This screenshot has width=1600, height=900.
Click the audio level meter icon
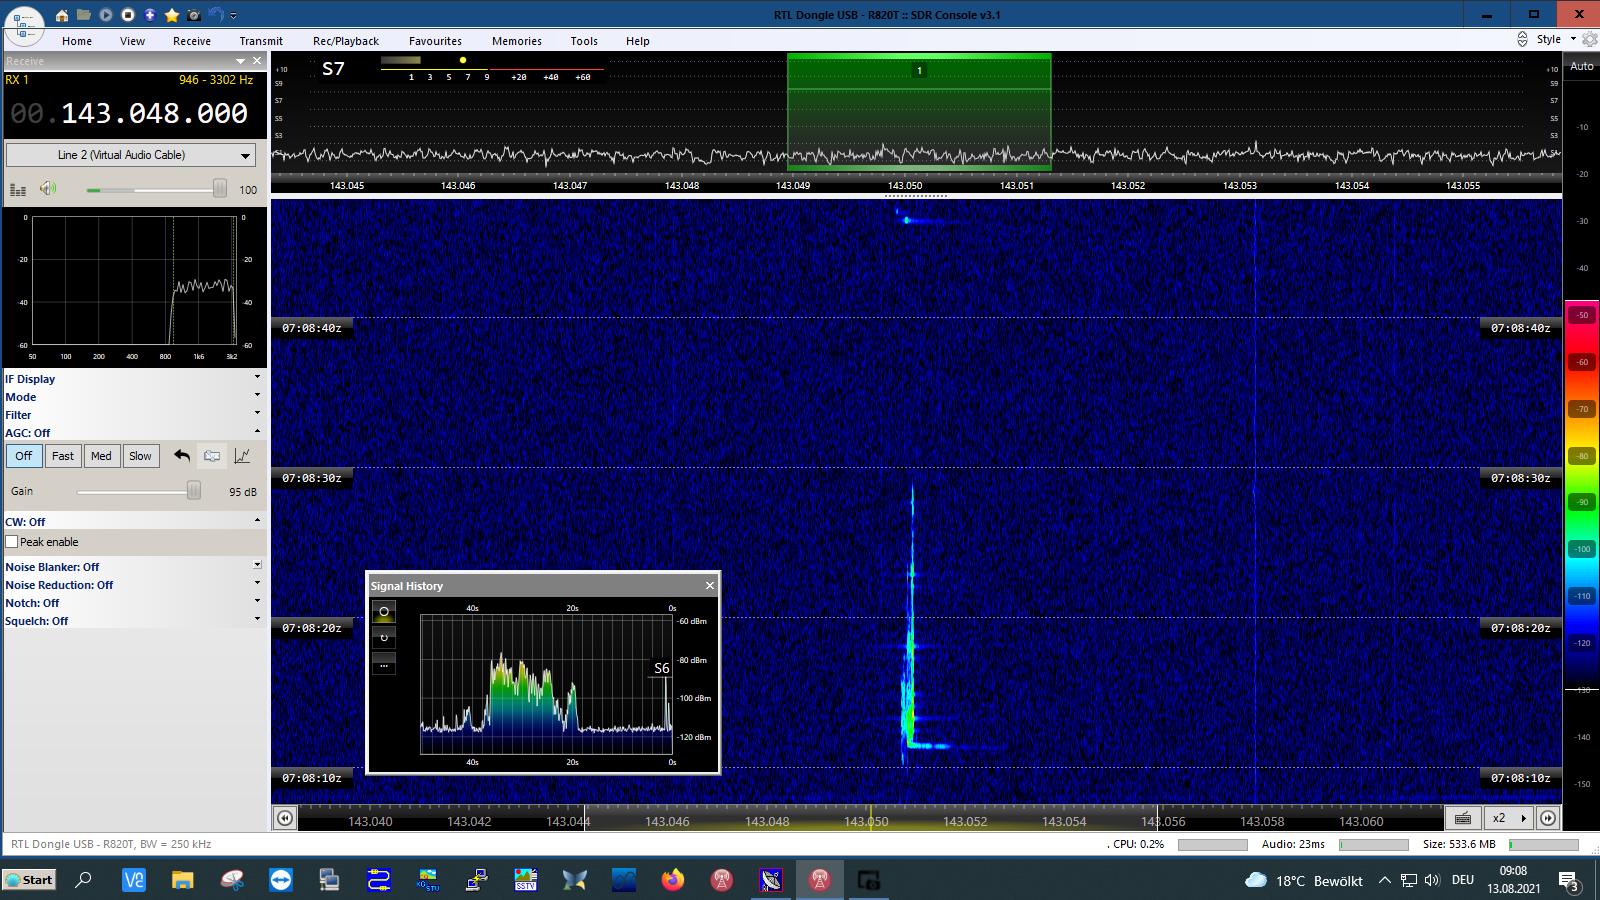point(18,189)
